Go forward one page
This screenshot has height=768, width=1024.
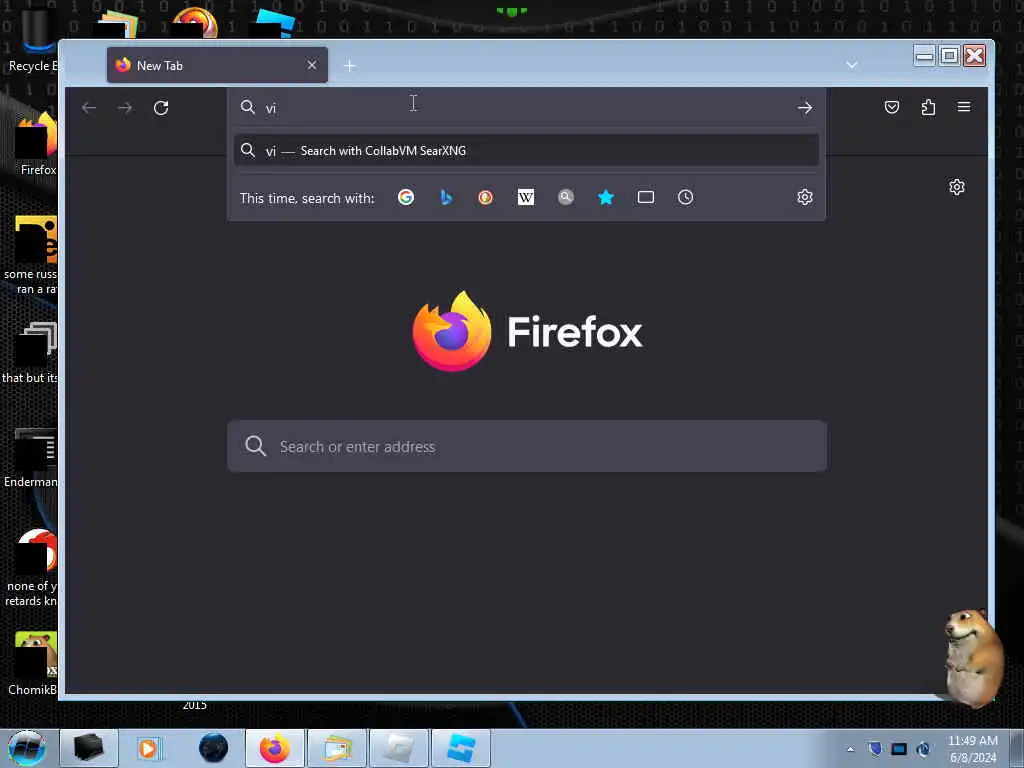[125, 108]
